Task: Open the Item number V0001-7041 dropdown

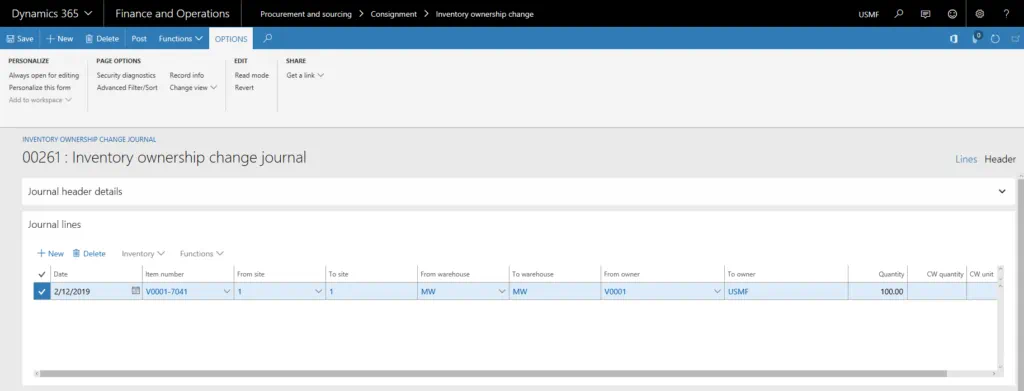Action: 227,292
